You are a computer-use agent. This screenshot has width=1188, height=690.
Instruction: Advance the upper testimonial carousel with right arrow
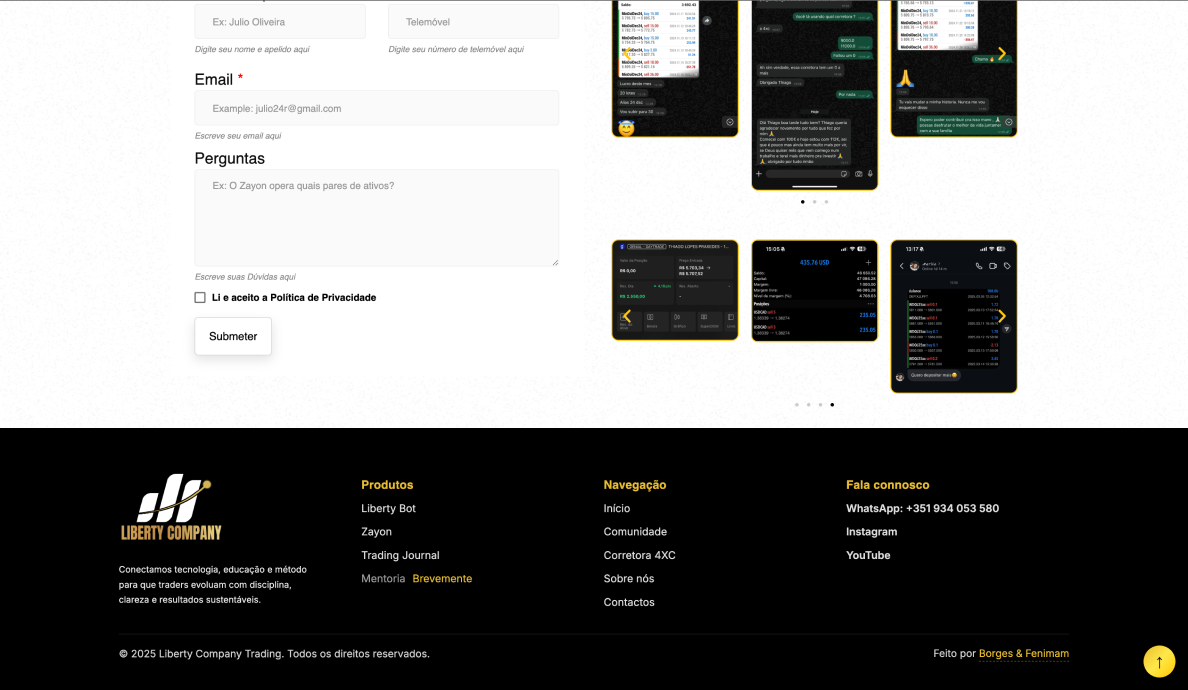pyautogui.click(x=1001, y=54)
